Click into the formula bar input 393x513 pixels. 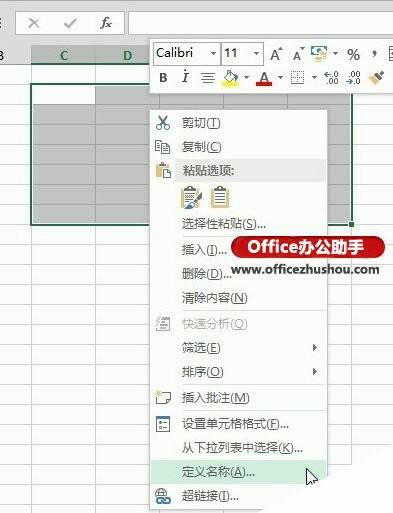click(261, 23)
